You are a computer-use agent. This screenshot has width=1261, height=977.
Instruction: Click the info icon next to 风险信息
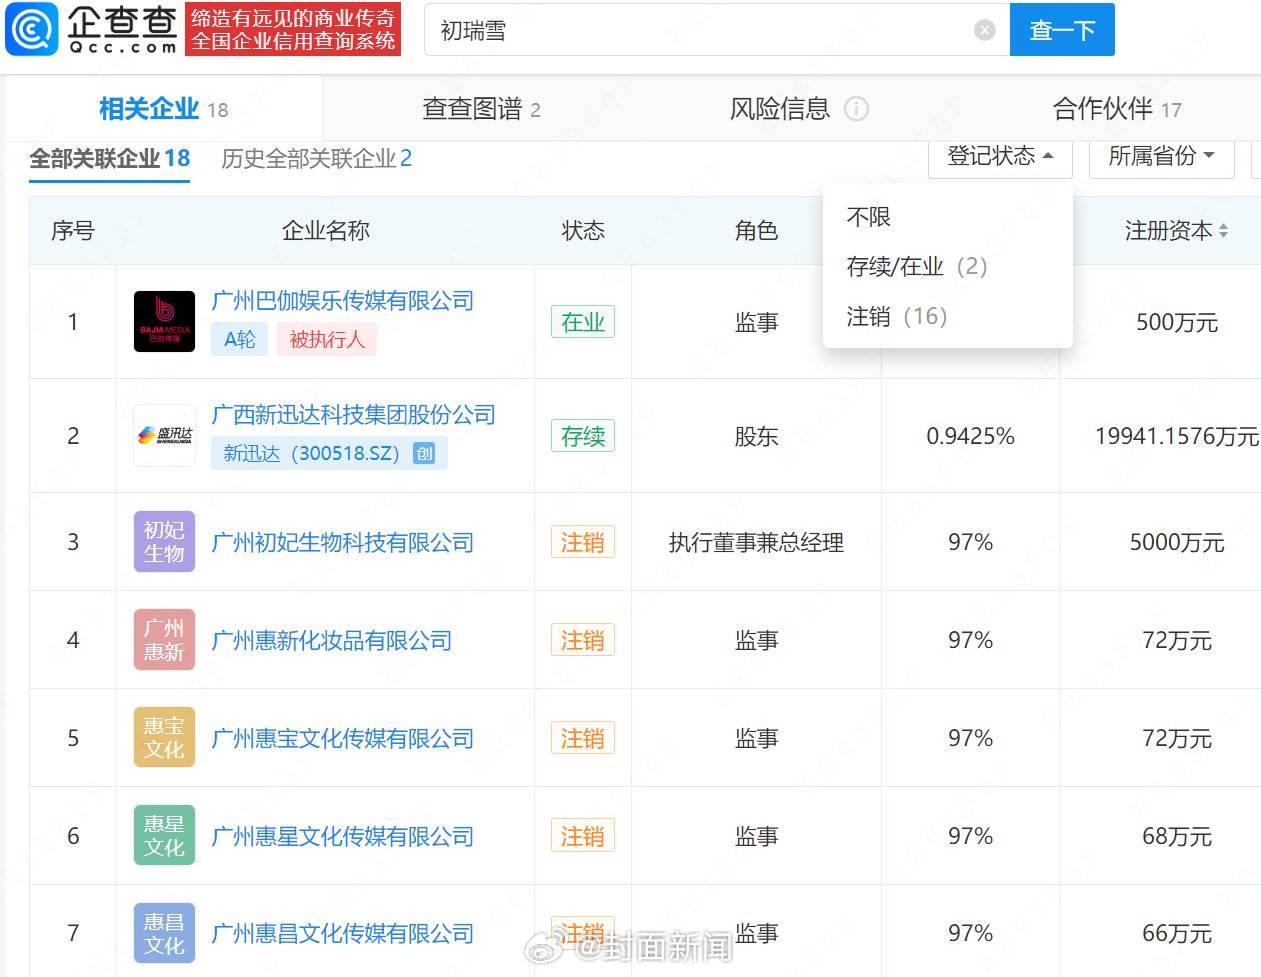[858, 109]
